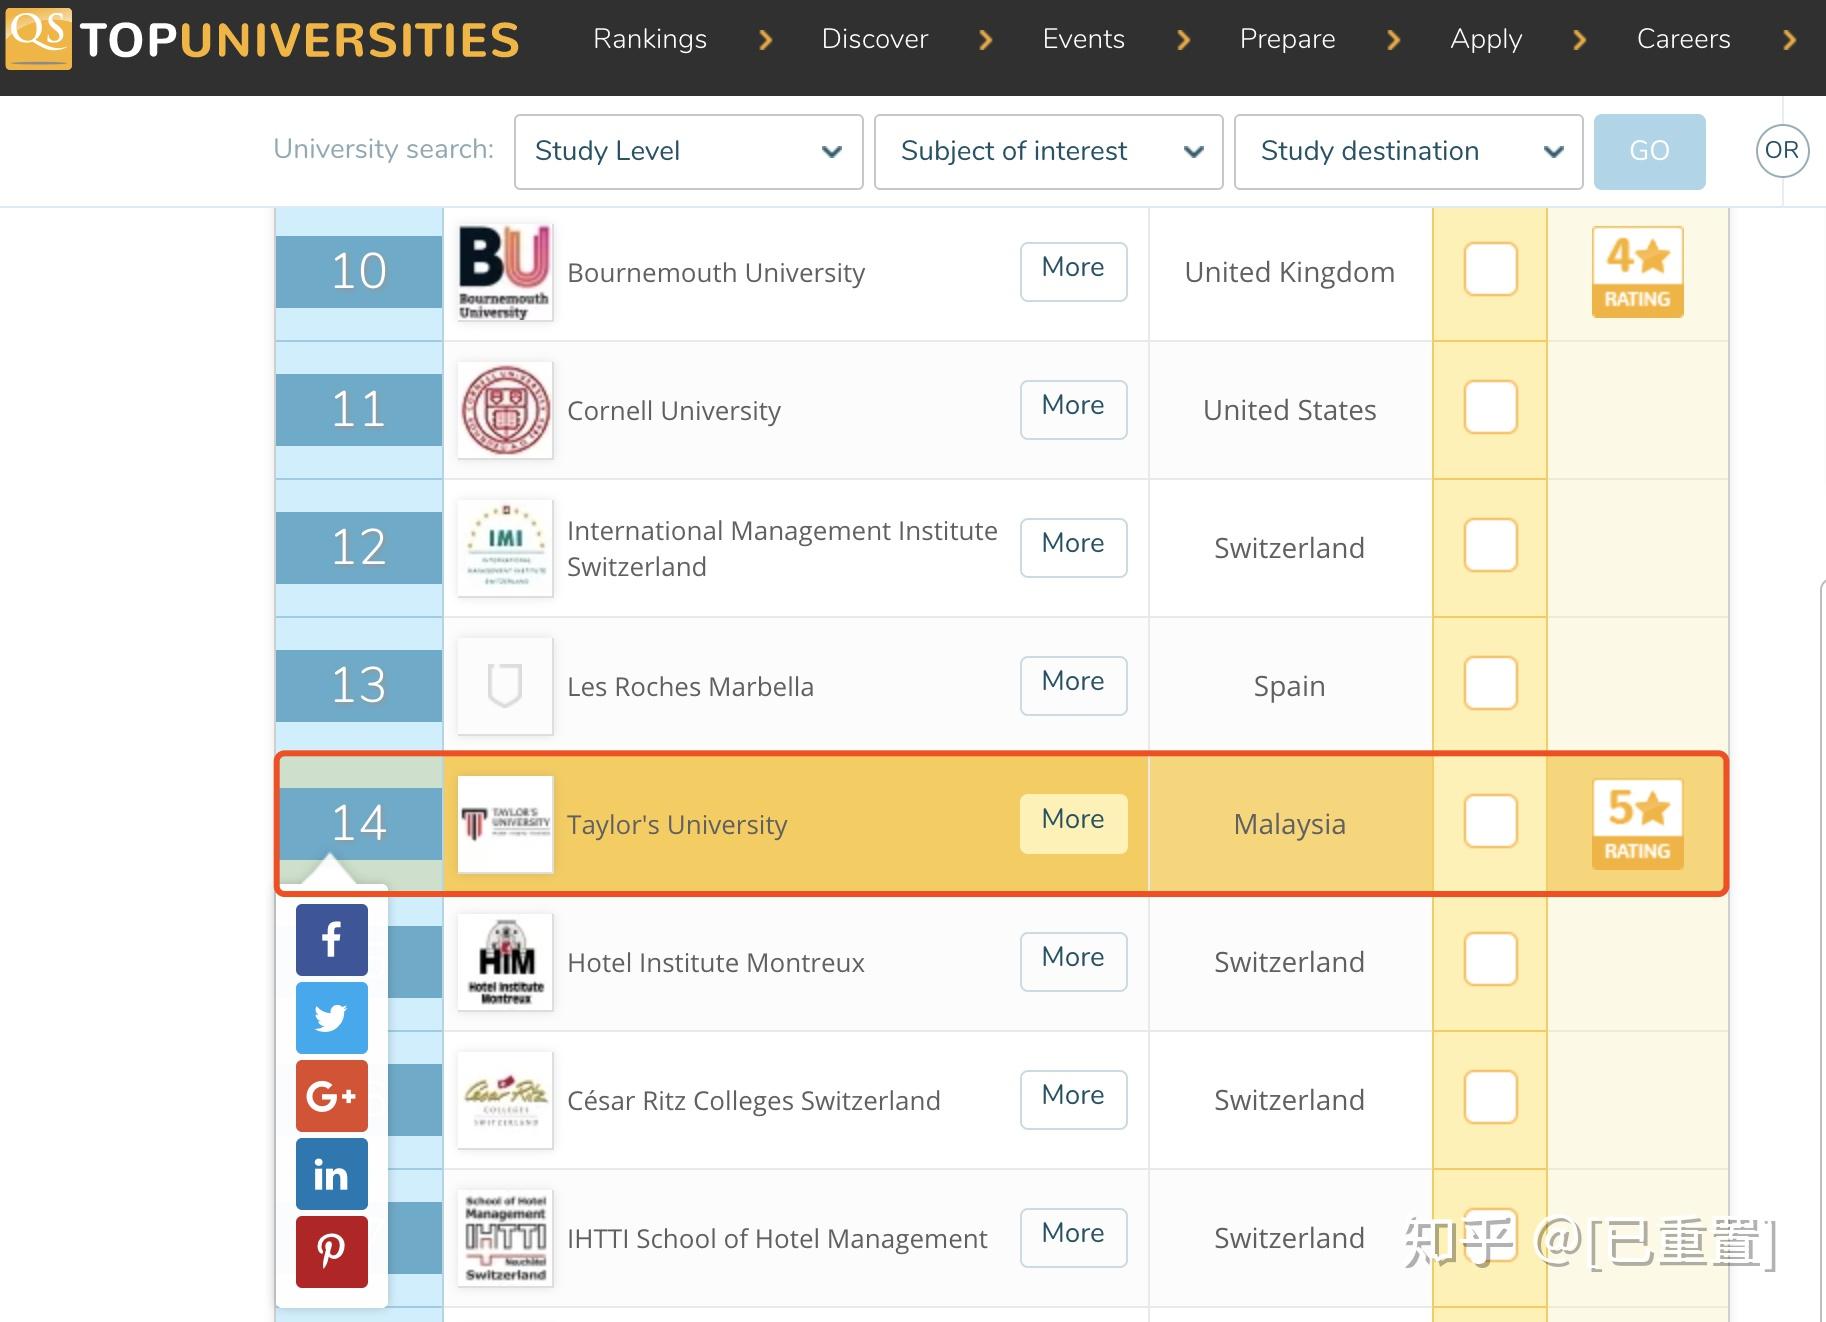
Task: Share on LinkedIn icon
Action: click(x=332, y=1174)
